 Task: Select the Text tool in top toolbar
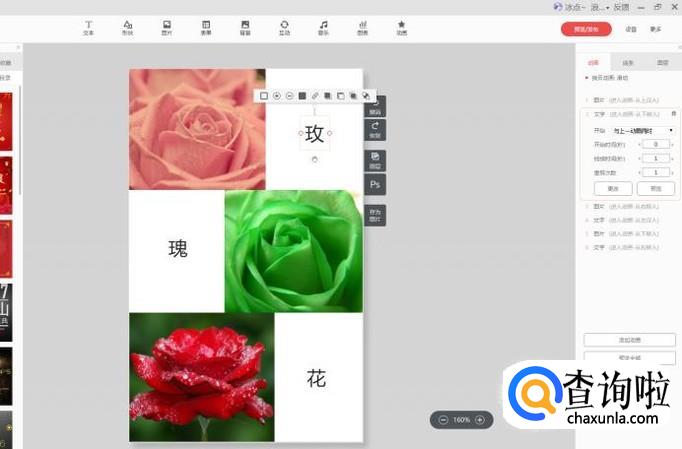[88, 28]
